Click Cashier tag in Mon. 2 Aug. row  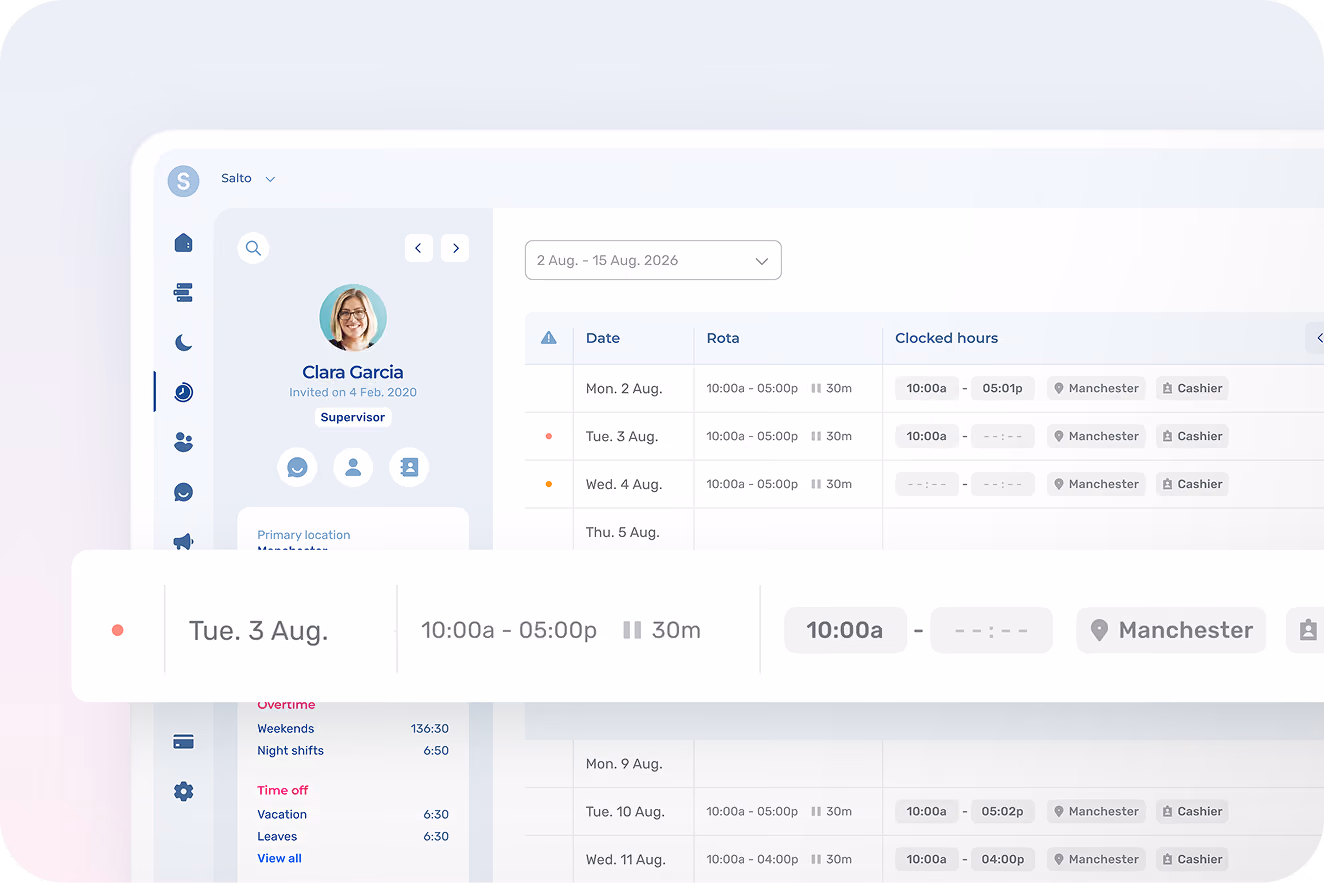click(x=1192, y=388)
